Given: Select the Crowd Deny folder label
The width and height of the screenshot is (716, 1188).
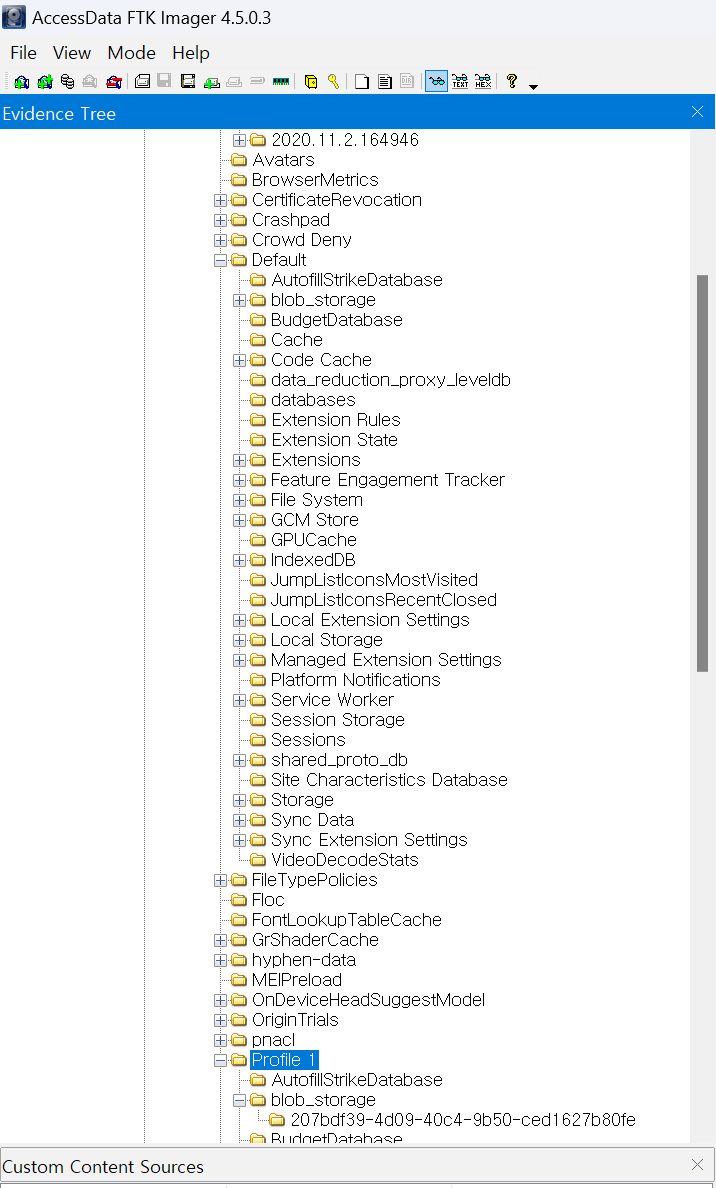Looking at the screenshot, I should (302, 240).
